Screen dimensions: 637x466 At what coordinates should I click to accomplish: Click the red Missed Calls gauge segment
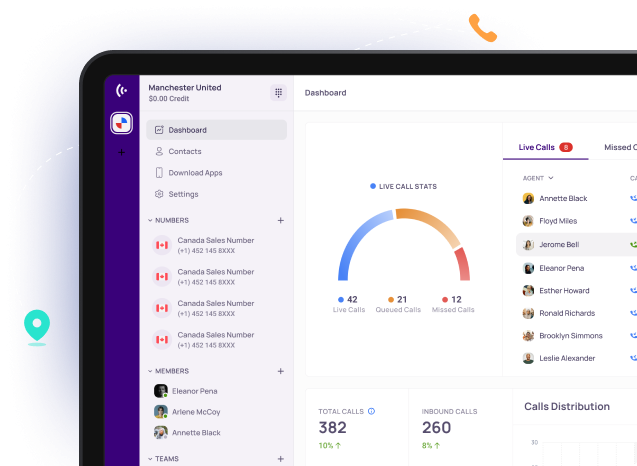(463, 264)
